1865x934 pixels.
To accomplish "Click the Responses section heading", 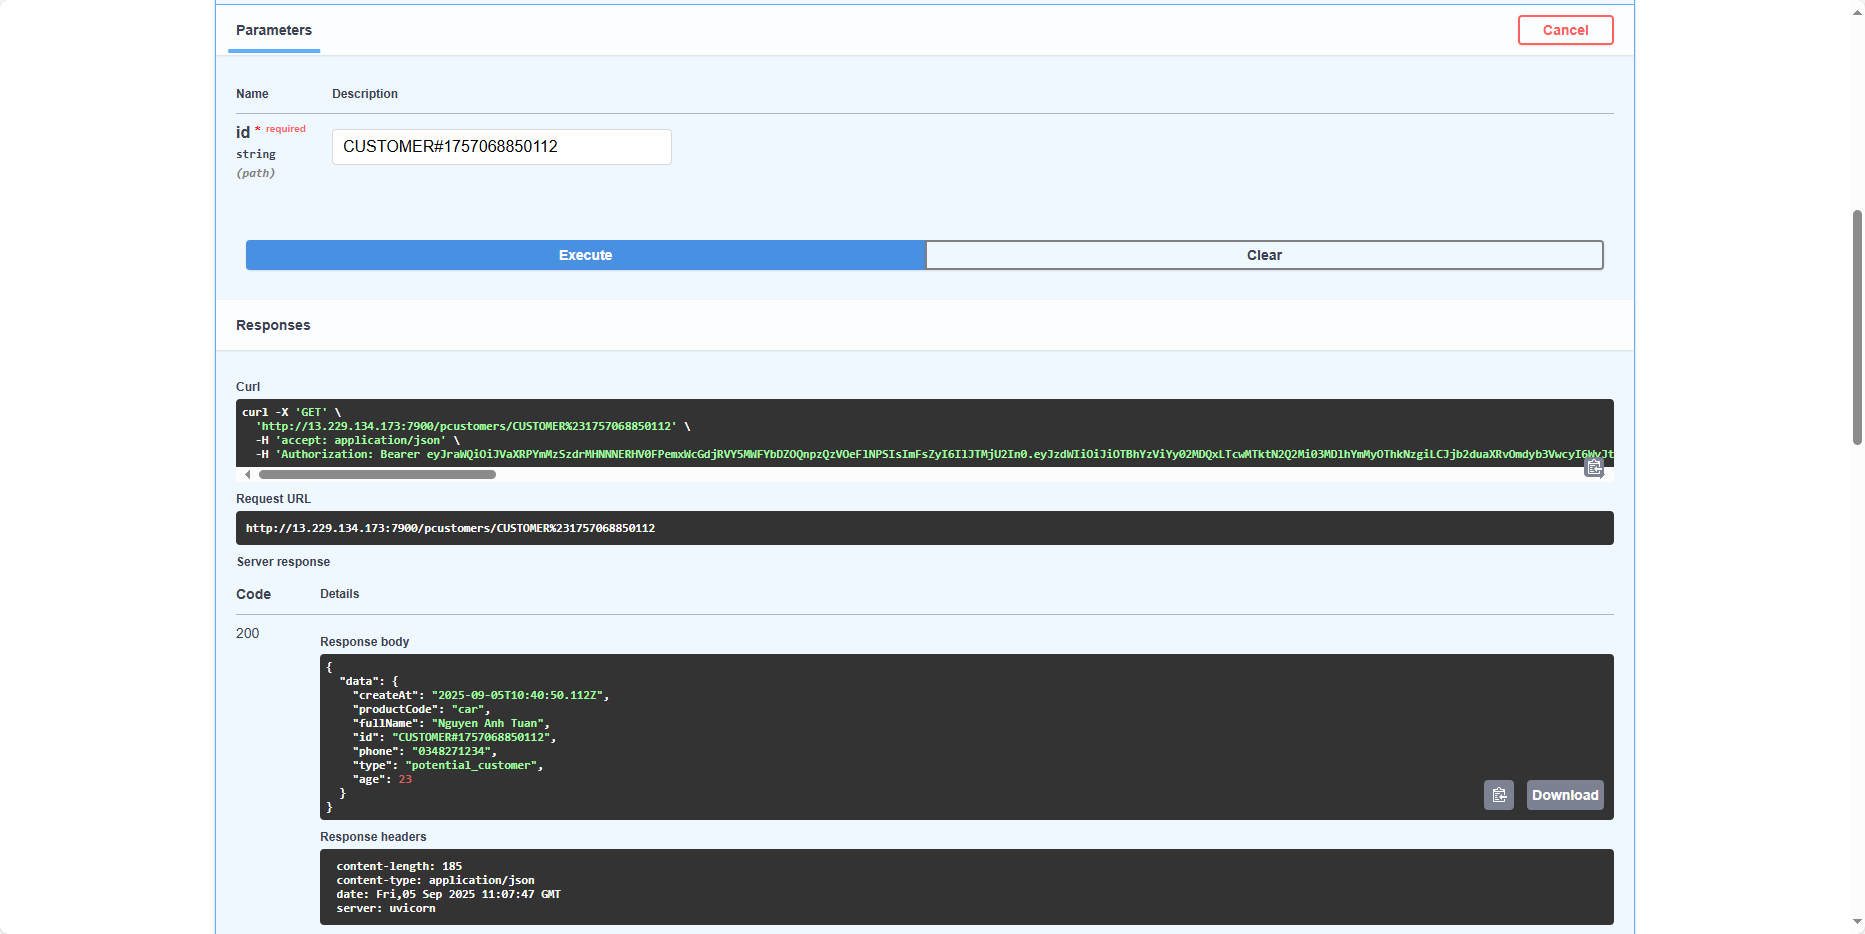I will point(273,325).
